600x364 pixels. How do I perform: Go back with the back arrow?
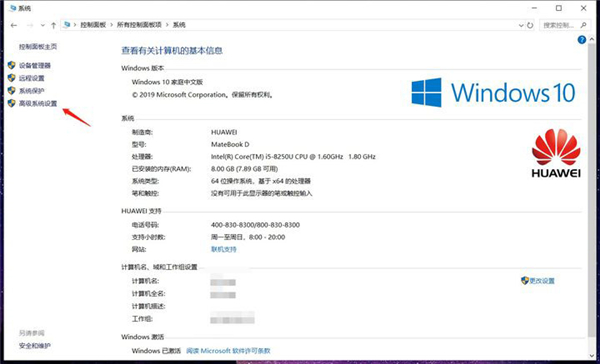(14, 25)
